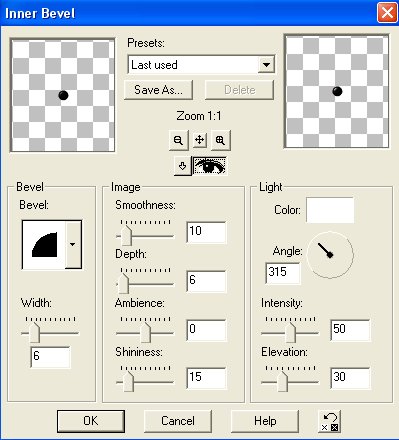This screenshot has height=440, width=399.
Task: Click the bevel shape thumbnail
Action: 44,244
